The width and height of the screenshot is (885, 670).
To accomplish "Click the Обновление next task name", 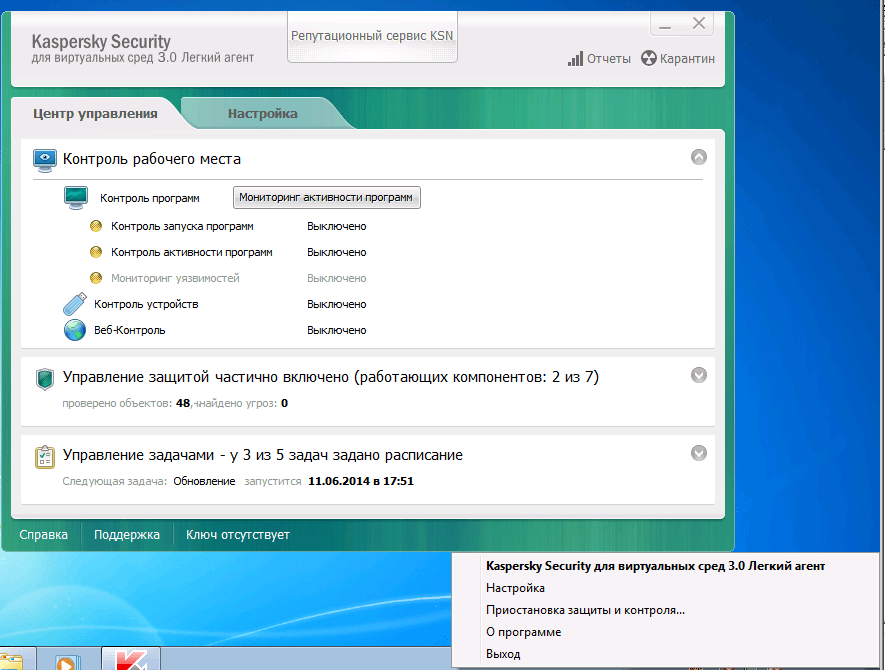I will pyautogui.click(x=204, y=481).
